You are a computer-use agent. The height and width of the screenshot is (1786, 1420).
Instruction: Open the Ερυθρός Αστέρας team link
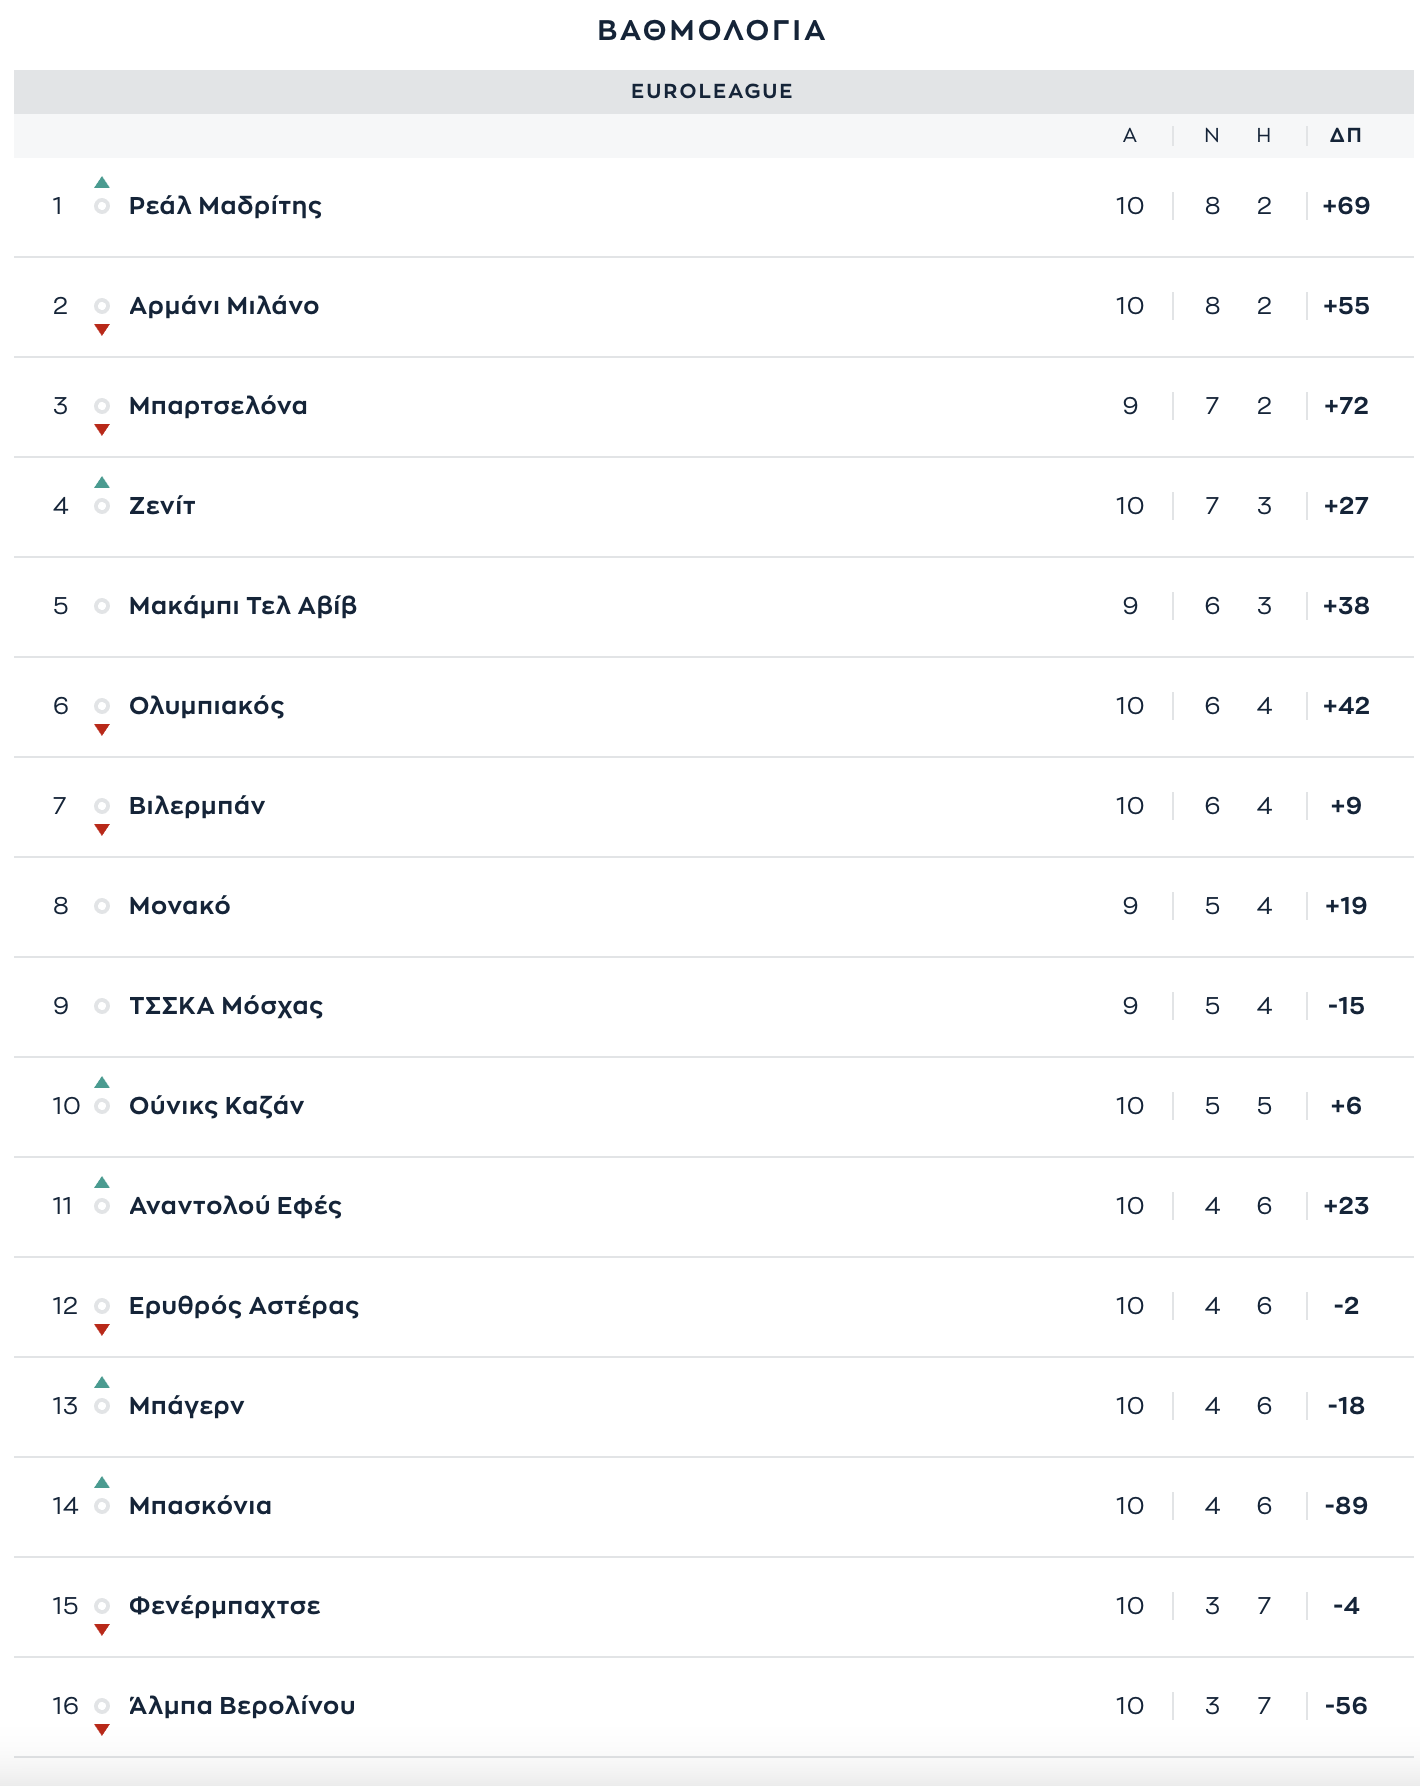point(244,1306)
